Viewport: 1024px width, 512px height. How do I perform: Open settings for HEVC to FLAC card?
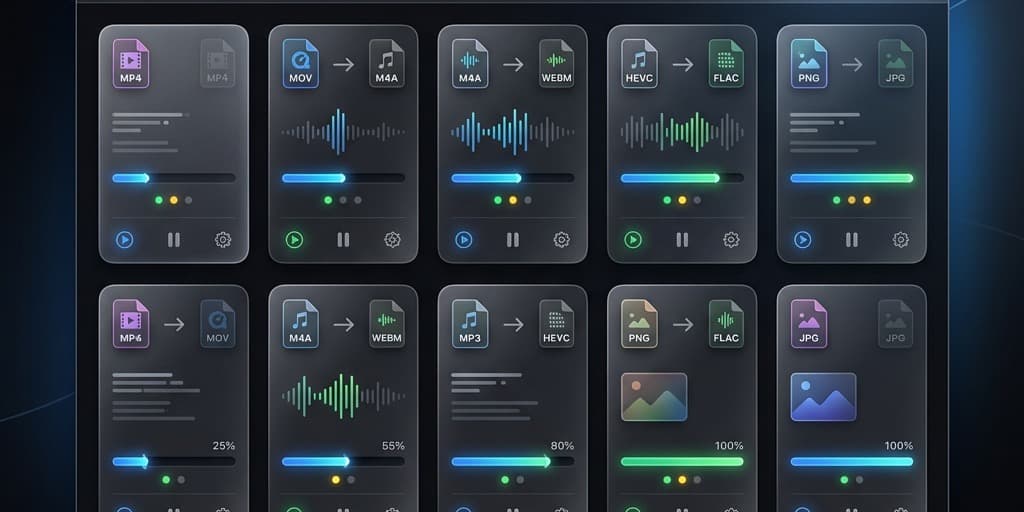click(731, 240)
